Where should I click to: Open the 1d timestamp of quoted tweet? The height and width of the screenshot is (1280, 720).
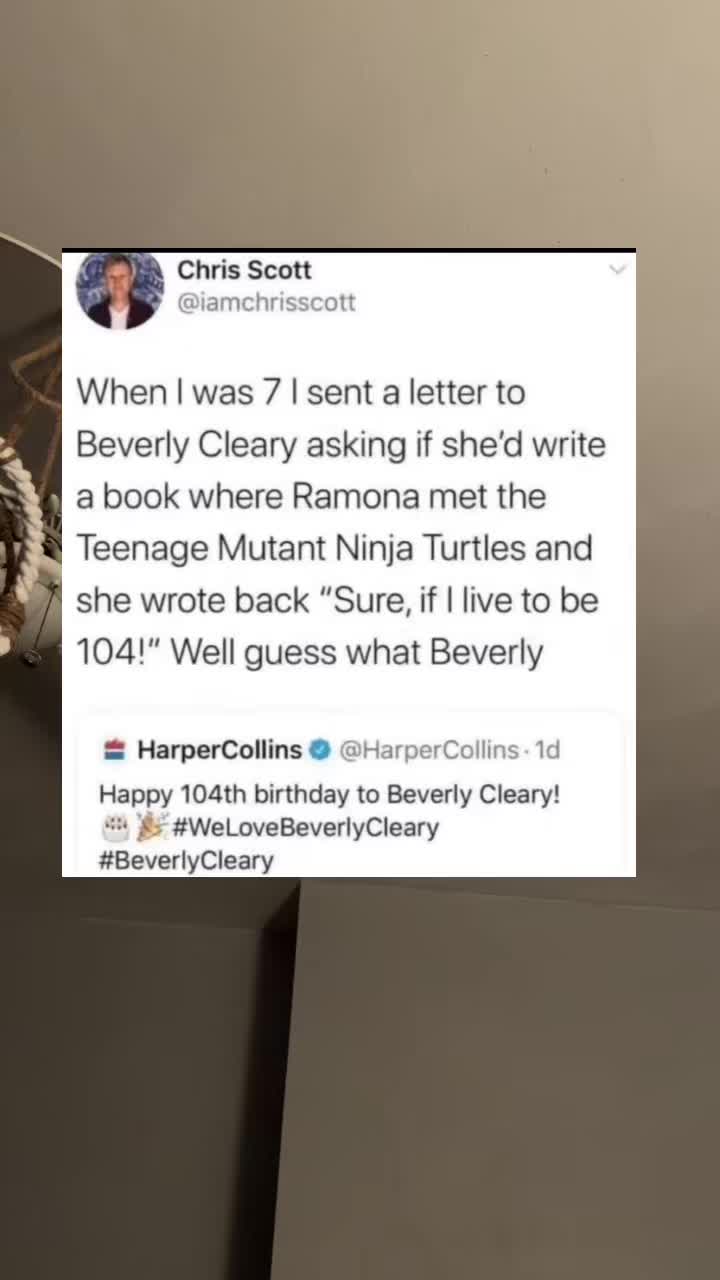point(547,749)
